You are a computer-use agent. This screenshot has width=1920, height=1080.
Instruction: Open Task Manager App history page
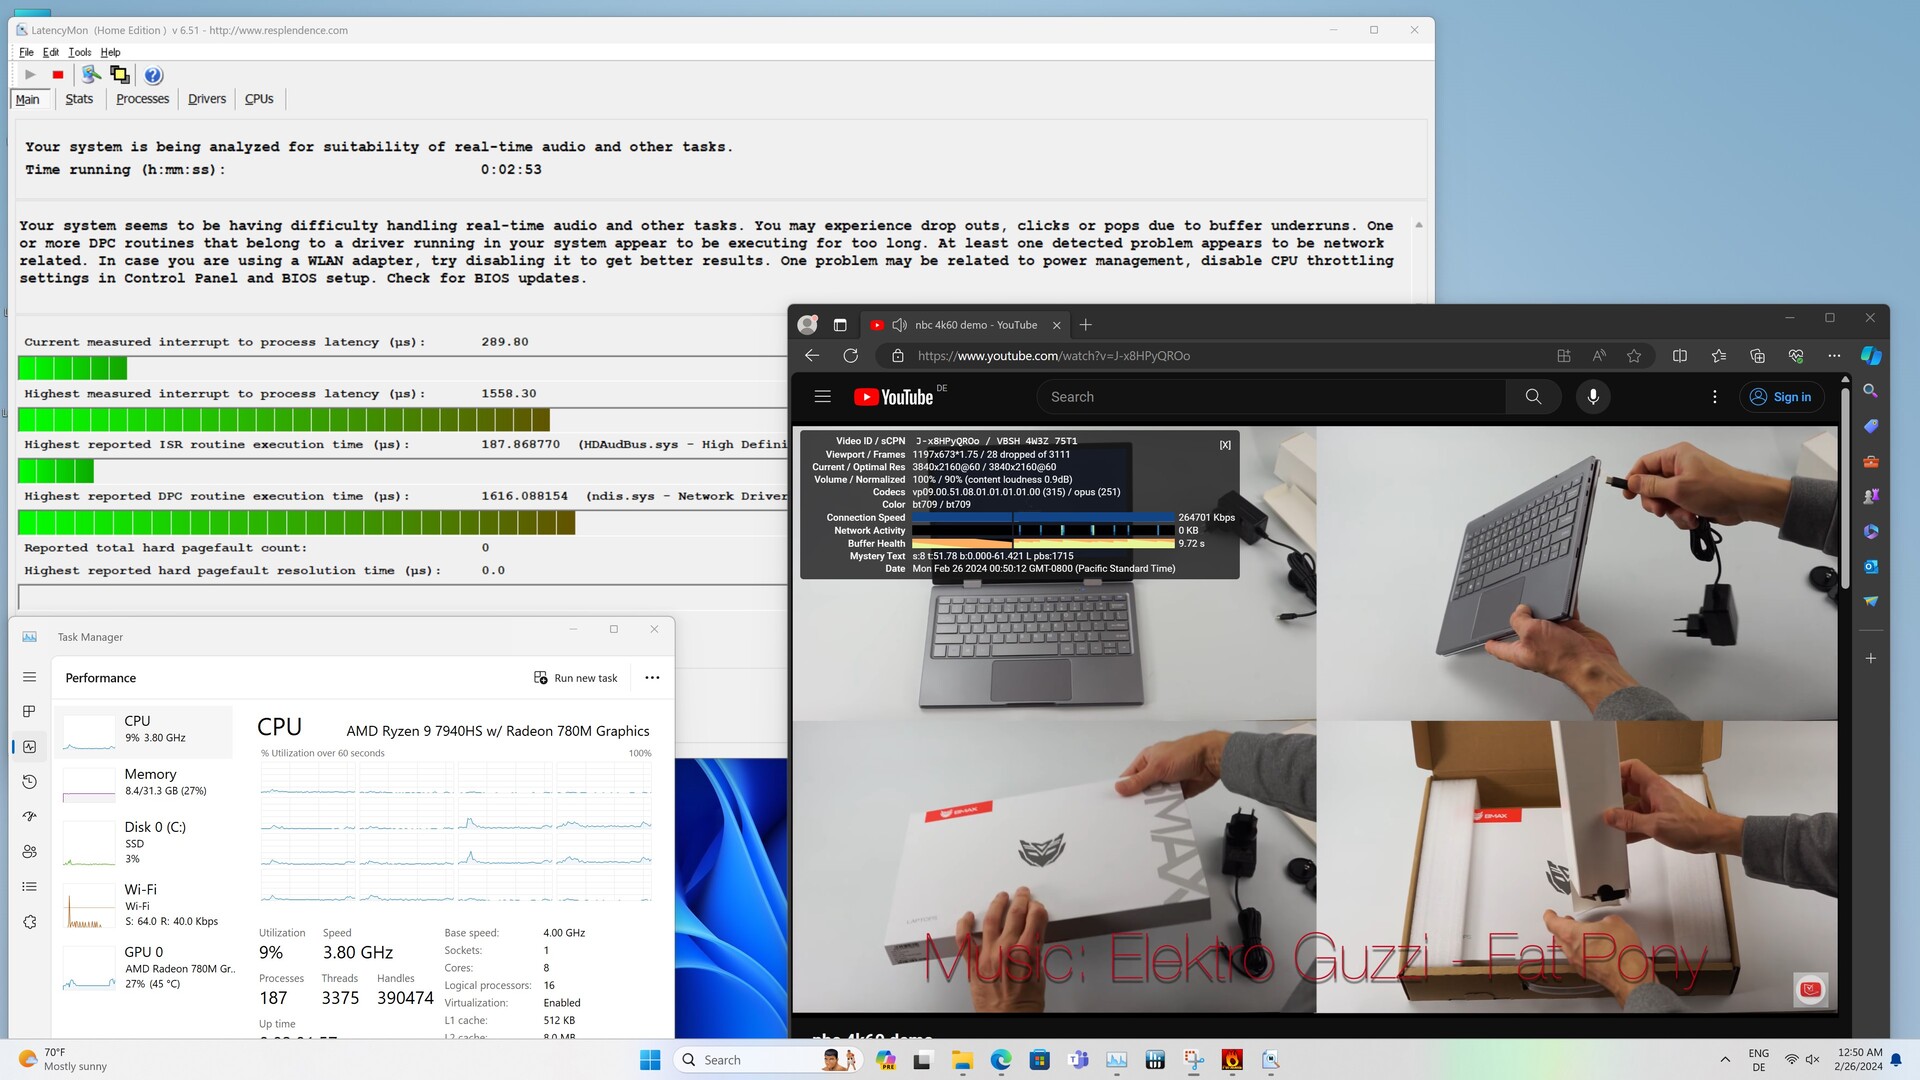coord(30,782)
